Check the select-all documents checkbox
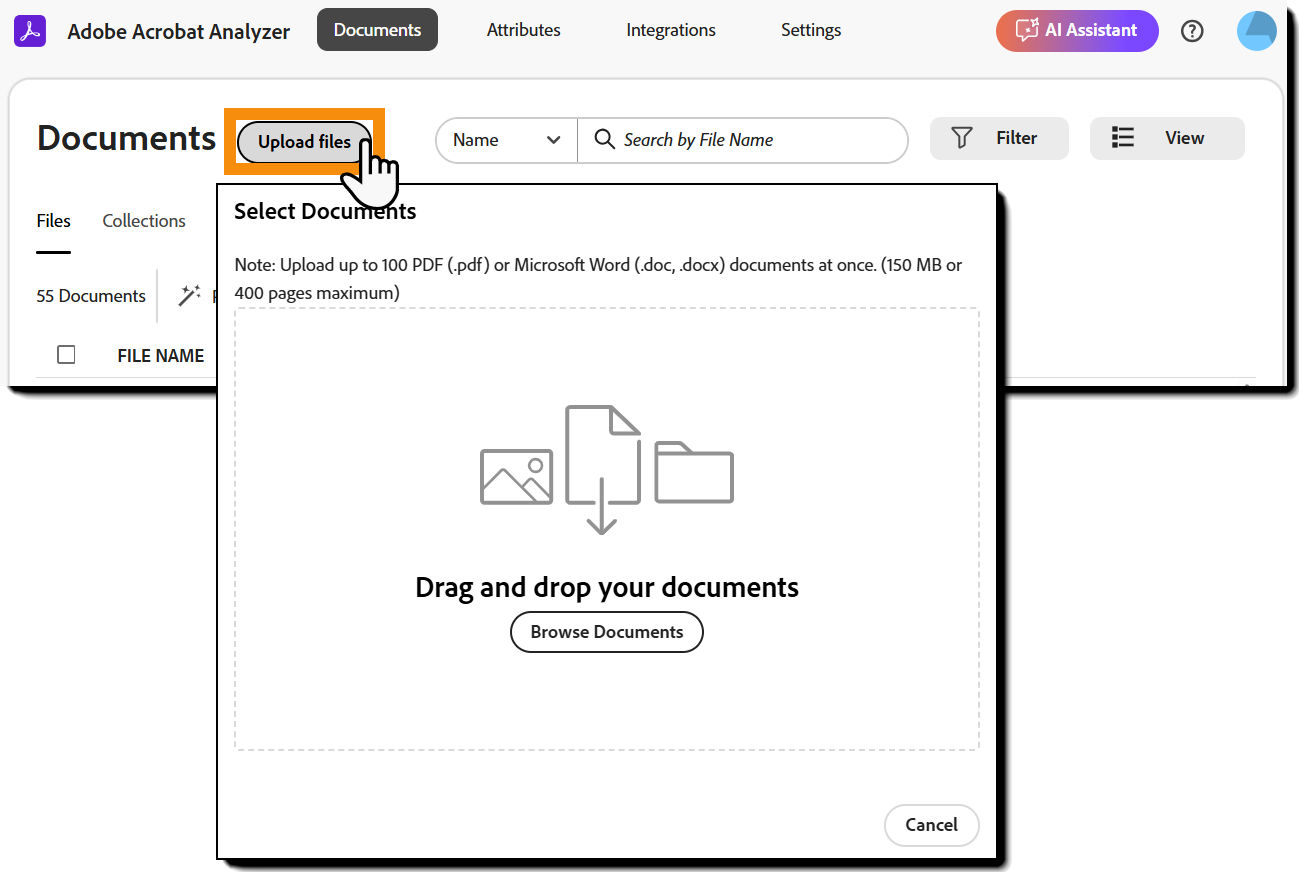Image resolution: width=1299 pixels, height=872 pixels. click(66, 354)
